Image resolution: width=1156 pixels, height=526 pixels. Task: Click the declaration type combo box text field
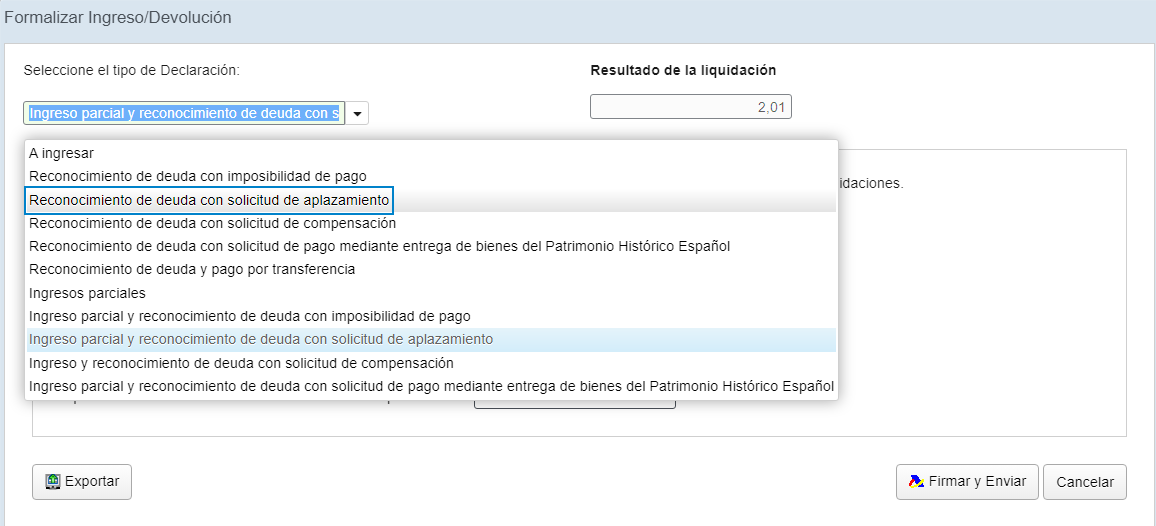[184, 114]
